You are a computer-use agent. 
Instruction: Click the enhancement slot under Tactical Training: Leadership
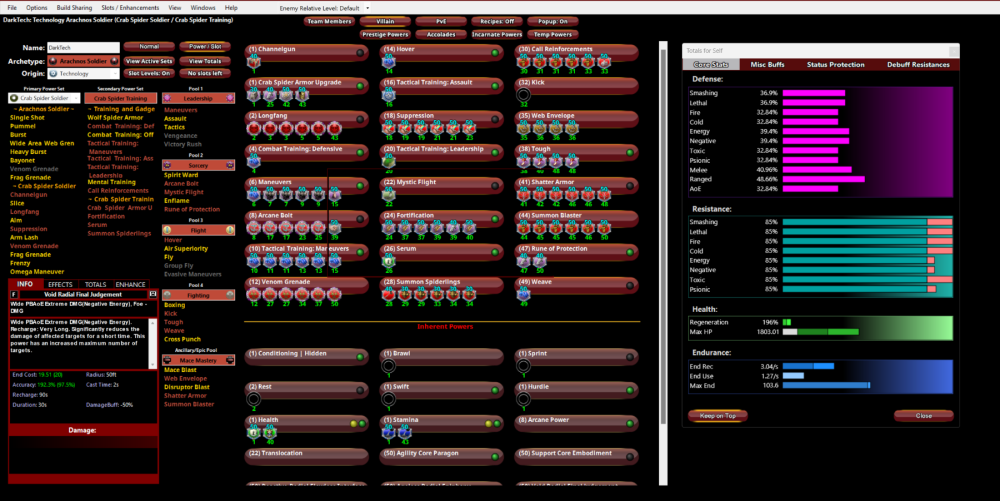tap(388, 162)
